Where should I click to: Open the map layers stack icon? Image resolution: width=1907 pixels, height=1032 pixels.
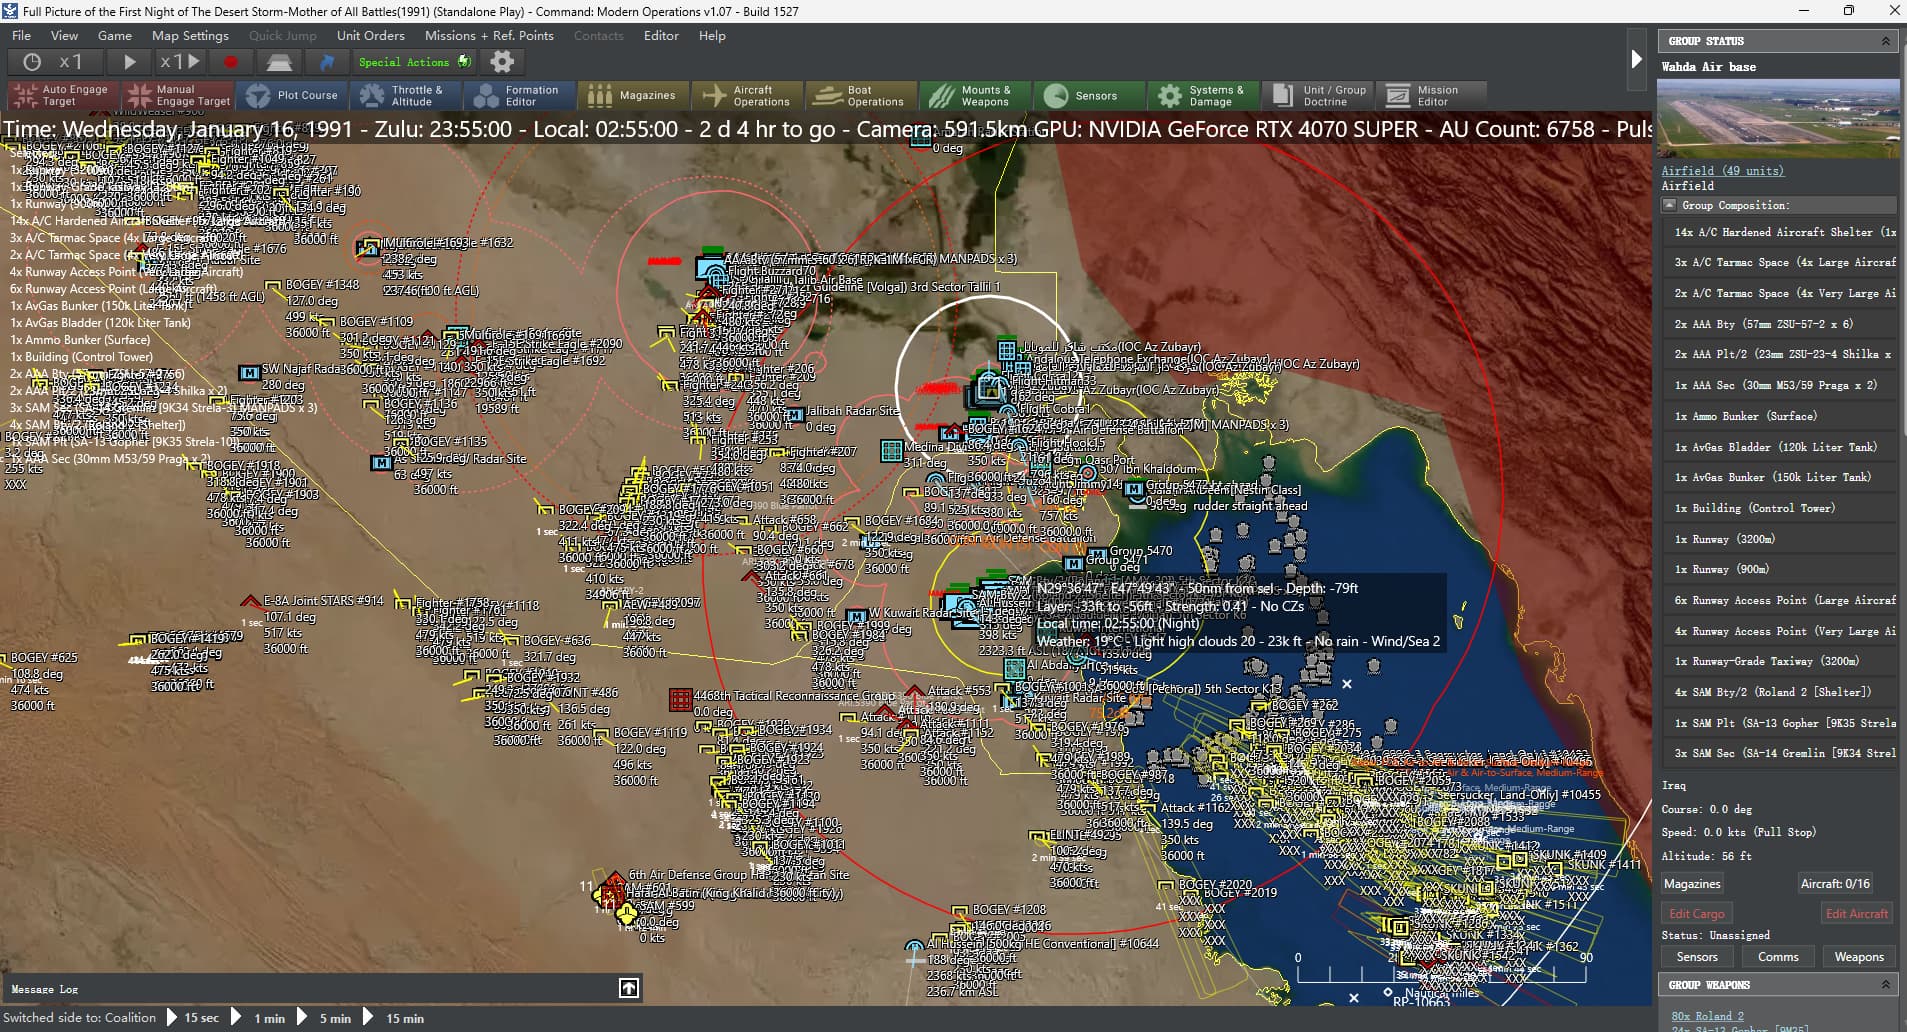(x=279, y=62)
